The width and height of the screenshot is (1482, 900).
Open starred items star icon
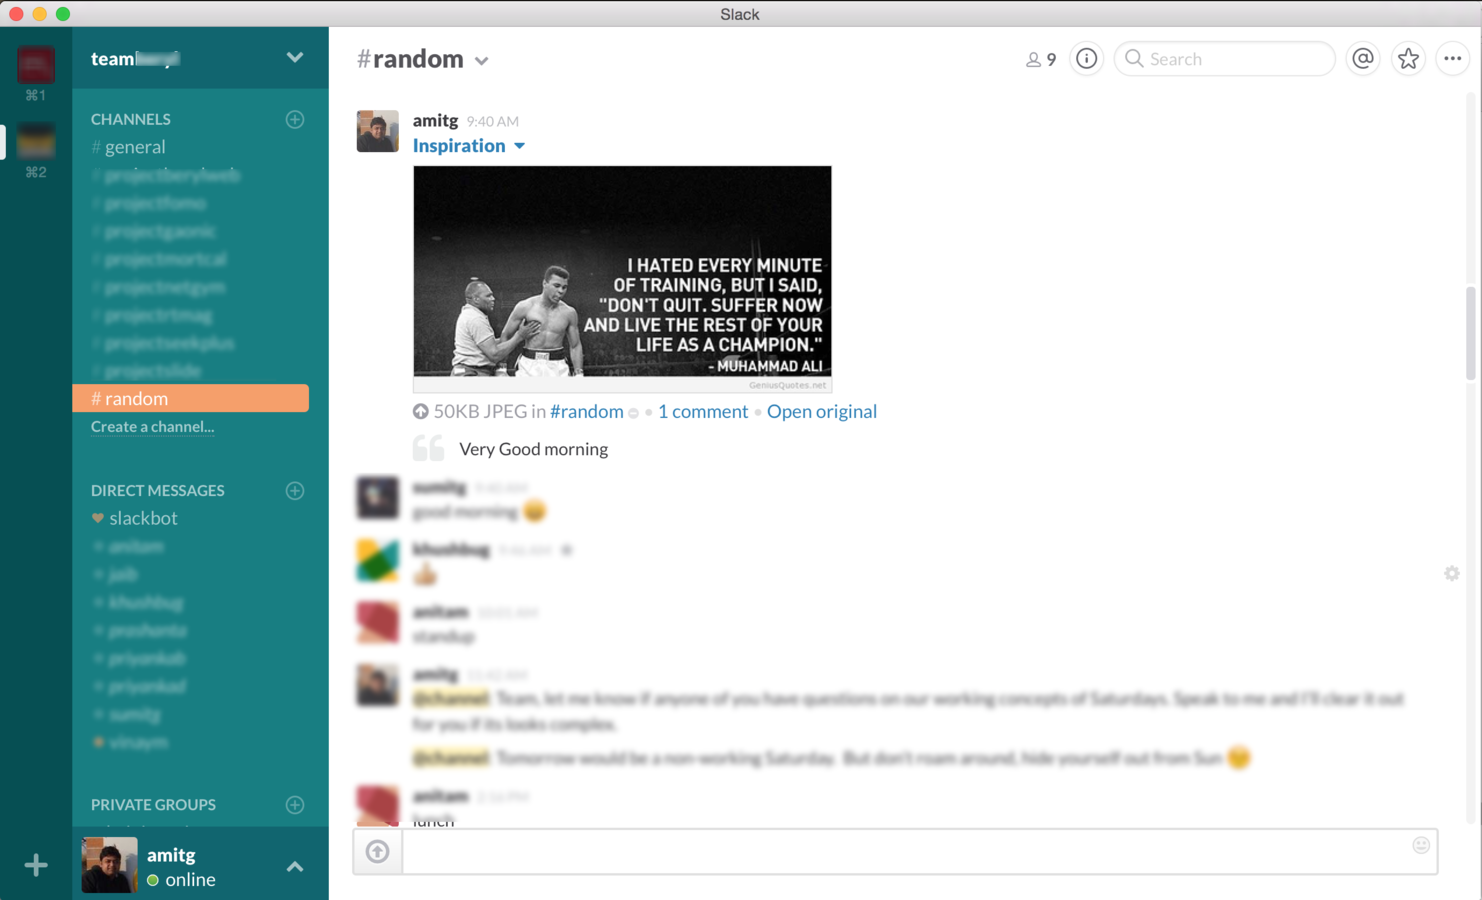click(1408, 59)
